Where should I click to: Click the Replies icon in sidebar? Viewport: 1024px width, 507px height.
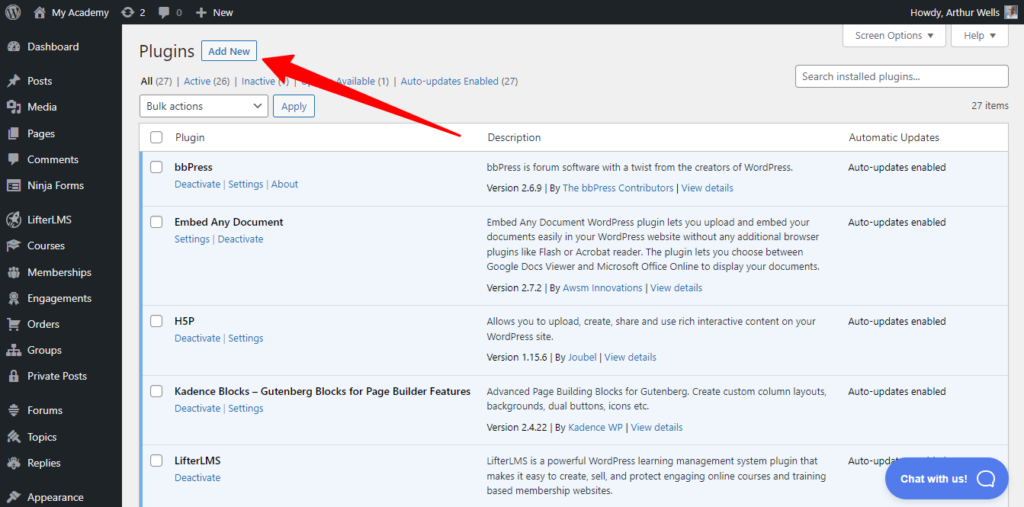click(x=14, y=463)
